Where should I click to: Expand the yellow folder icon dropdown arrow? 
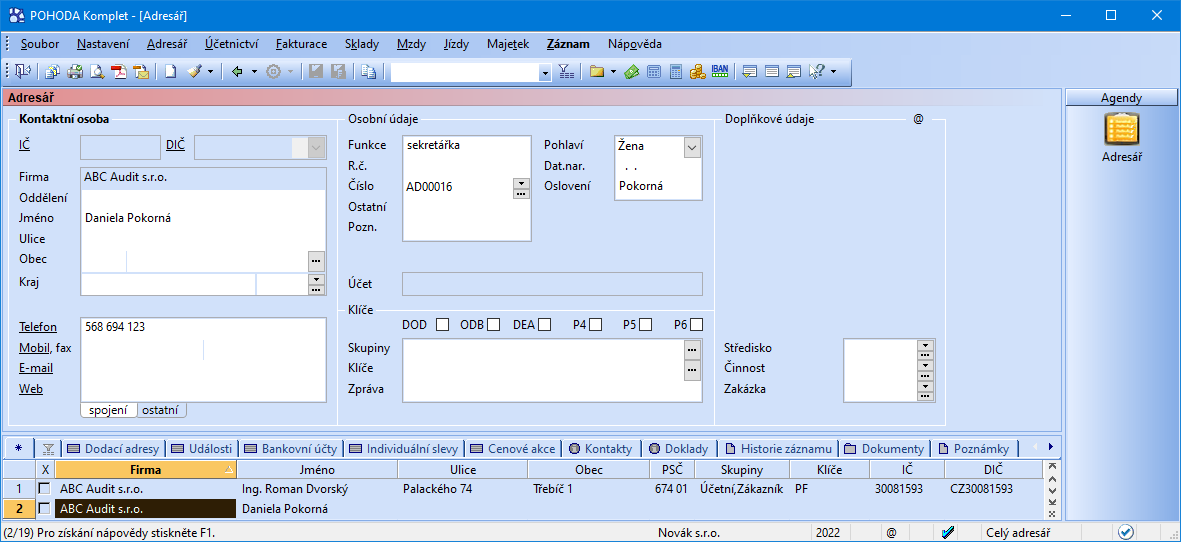coord(614,72)
